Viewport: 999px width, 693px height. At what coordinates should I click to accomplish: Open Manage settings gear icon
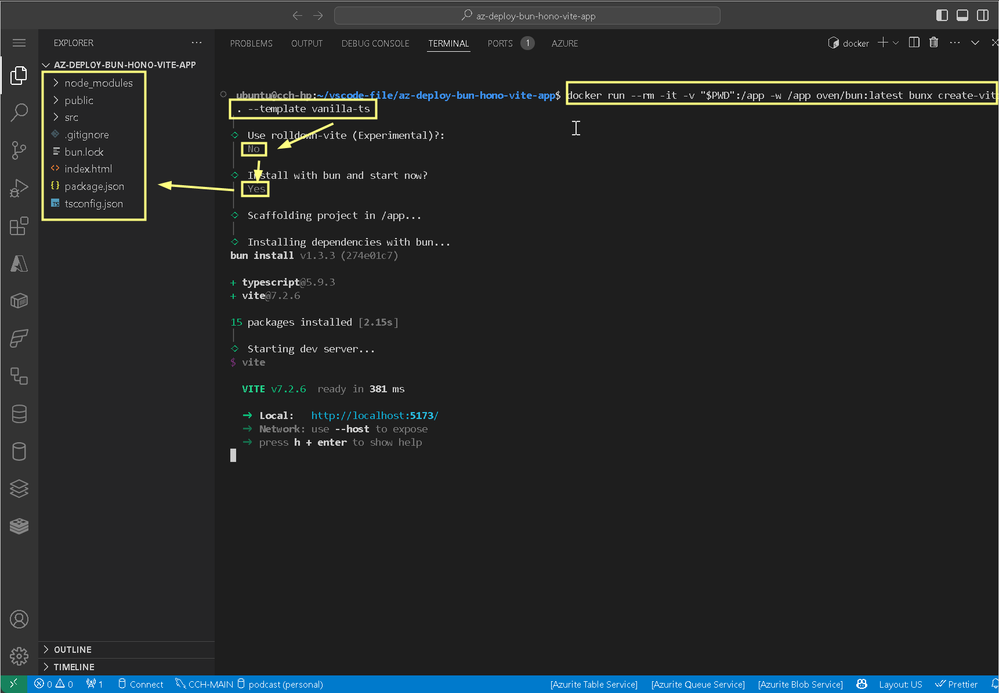[x=19, y=656]
